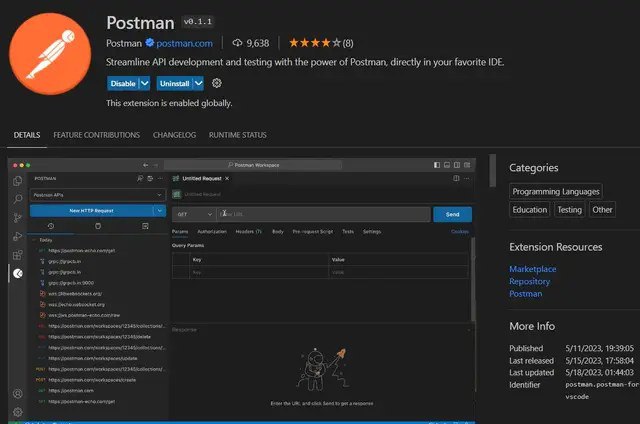Click the Enter URL input field
The height and width of the screenshot is (424, 640).
click(323, 214)
